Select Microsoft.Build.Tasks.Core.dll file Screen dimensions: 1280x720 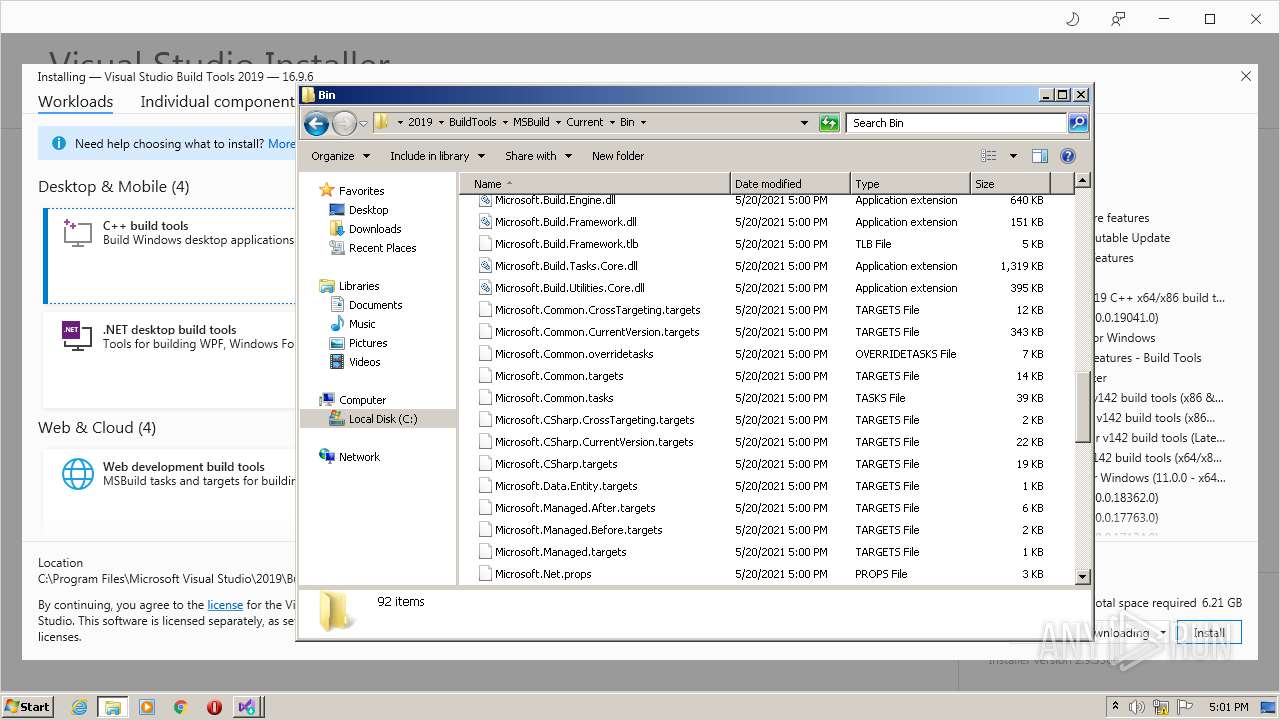point(566,266)
